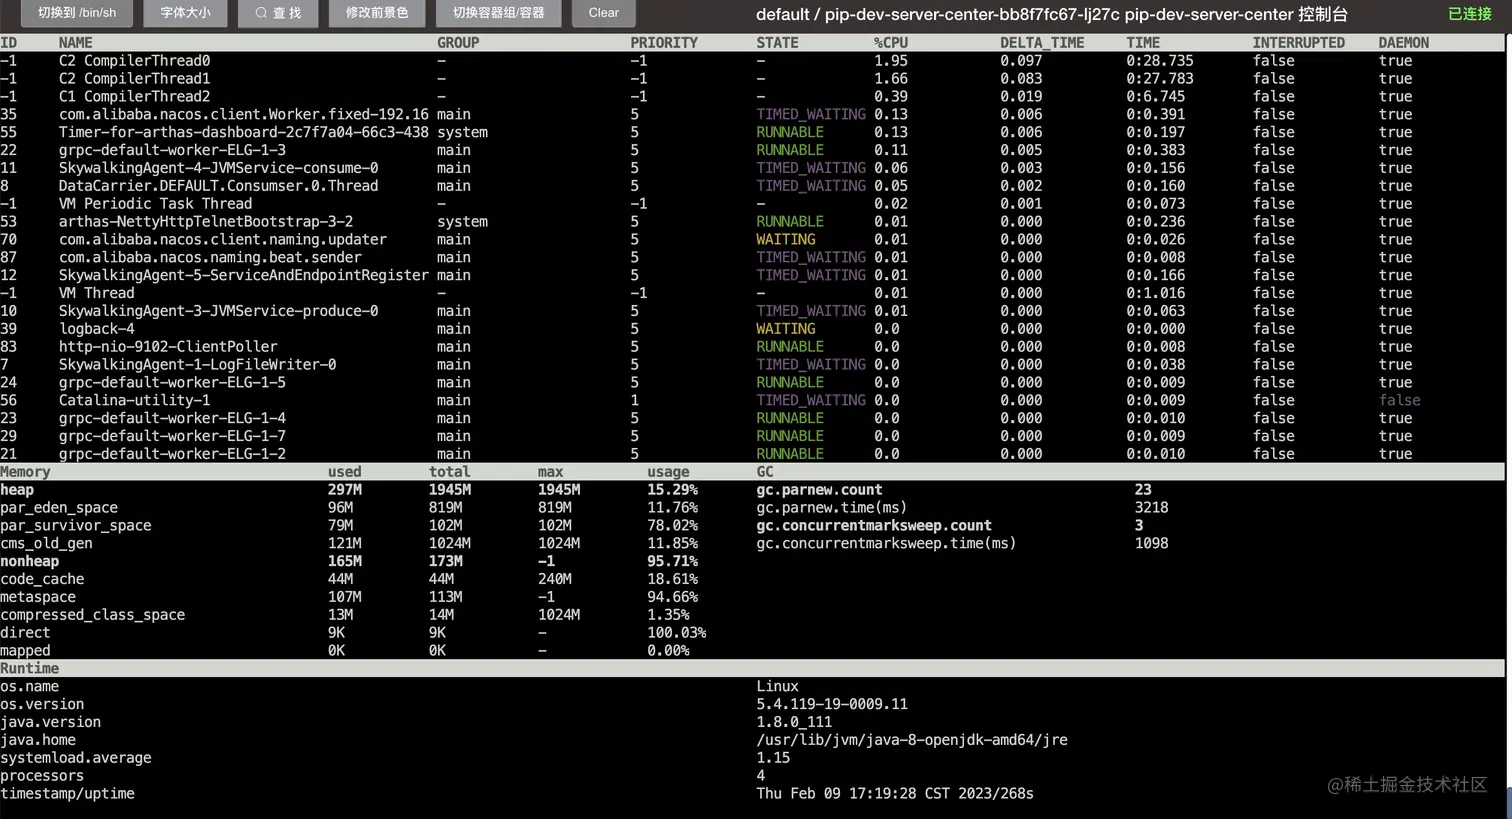
Task: Click the java.version value 1.8.0_111
Action: [x=794, y=723]
